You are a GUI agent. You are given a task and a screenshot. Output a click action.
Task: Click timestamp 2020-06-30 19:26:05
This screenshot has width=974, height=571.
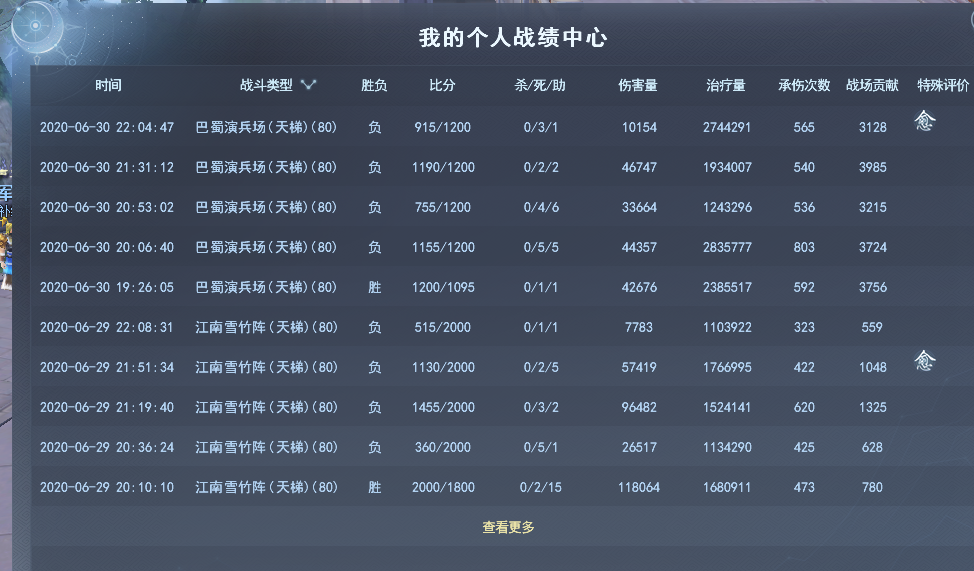coord(107,288)
